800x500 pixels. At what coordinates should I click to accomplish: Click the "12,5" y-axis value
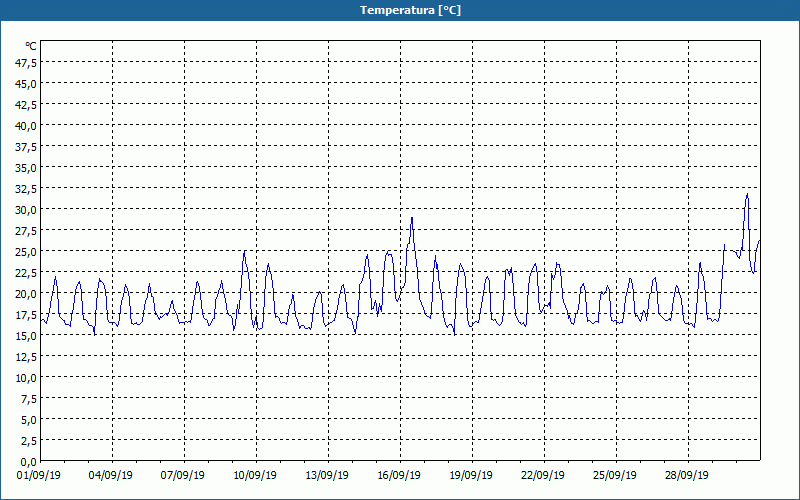coord(26,357)
